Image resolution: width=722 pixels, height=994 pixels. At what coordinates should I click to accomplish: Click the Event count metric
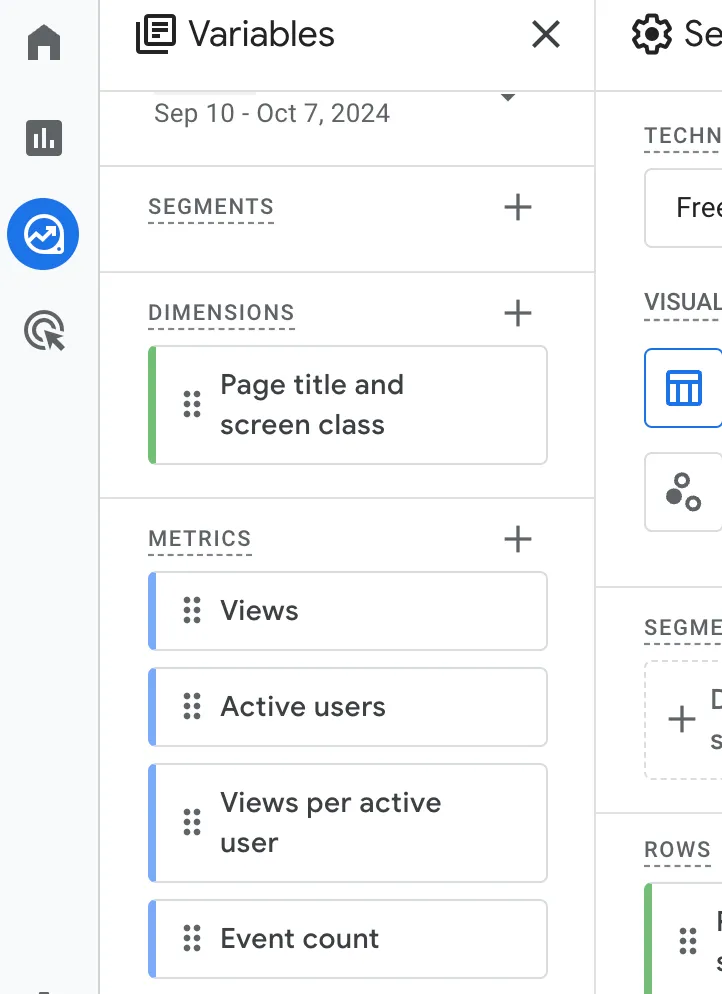click(348, 939)
